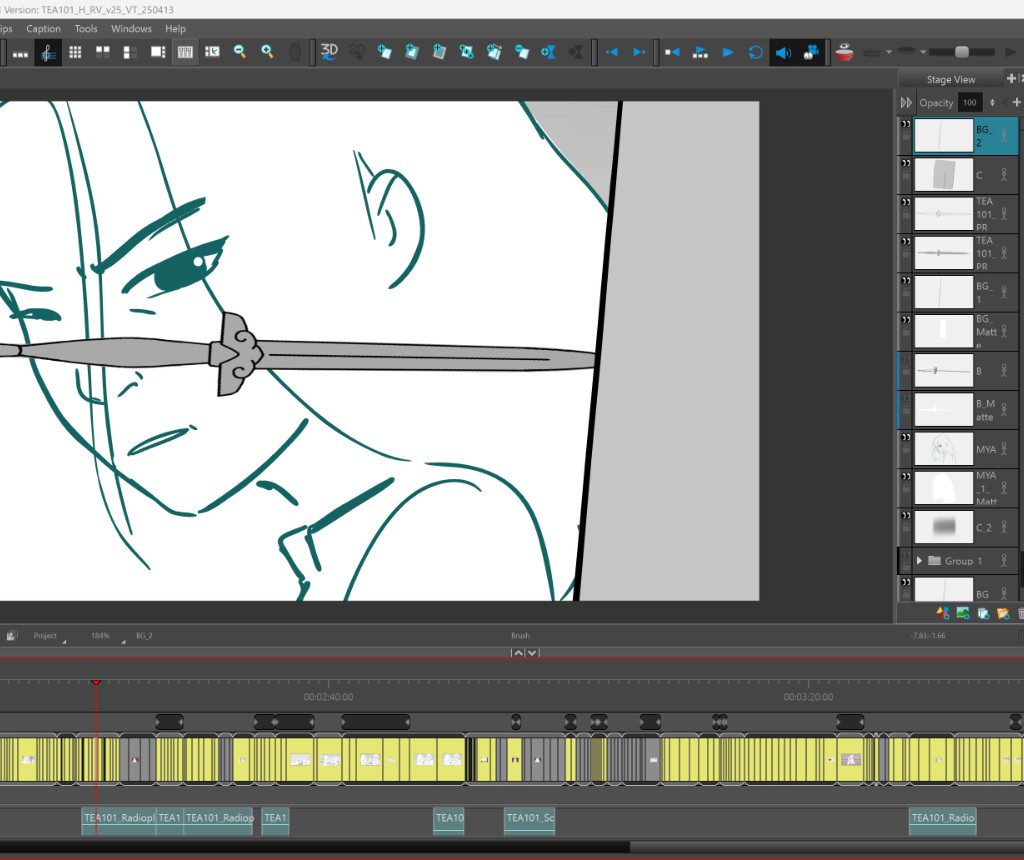
Task: Select the TEA101_Sc audio clip in timeline
Action: coord(529,819)
